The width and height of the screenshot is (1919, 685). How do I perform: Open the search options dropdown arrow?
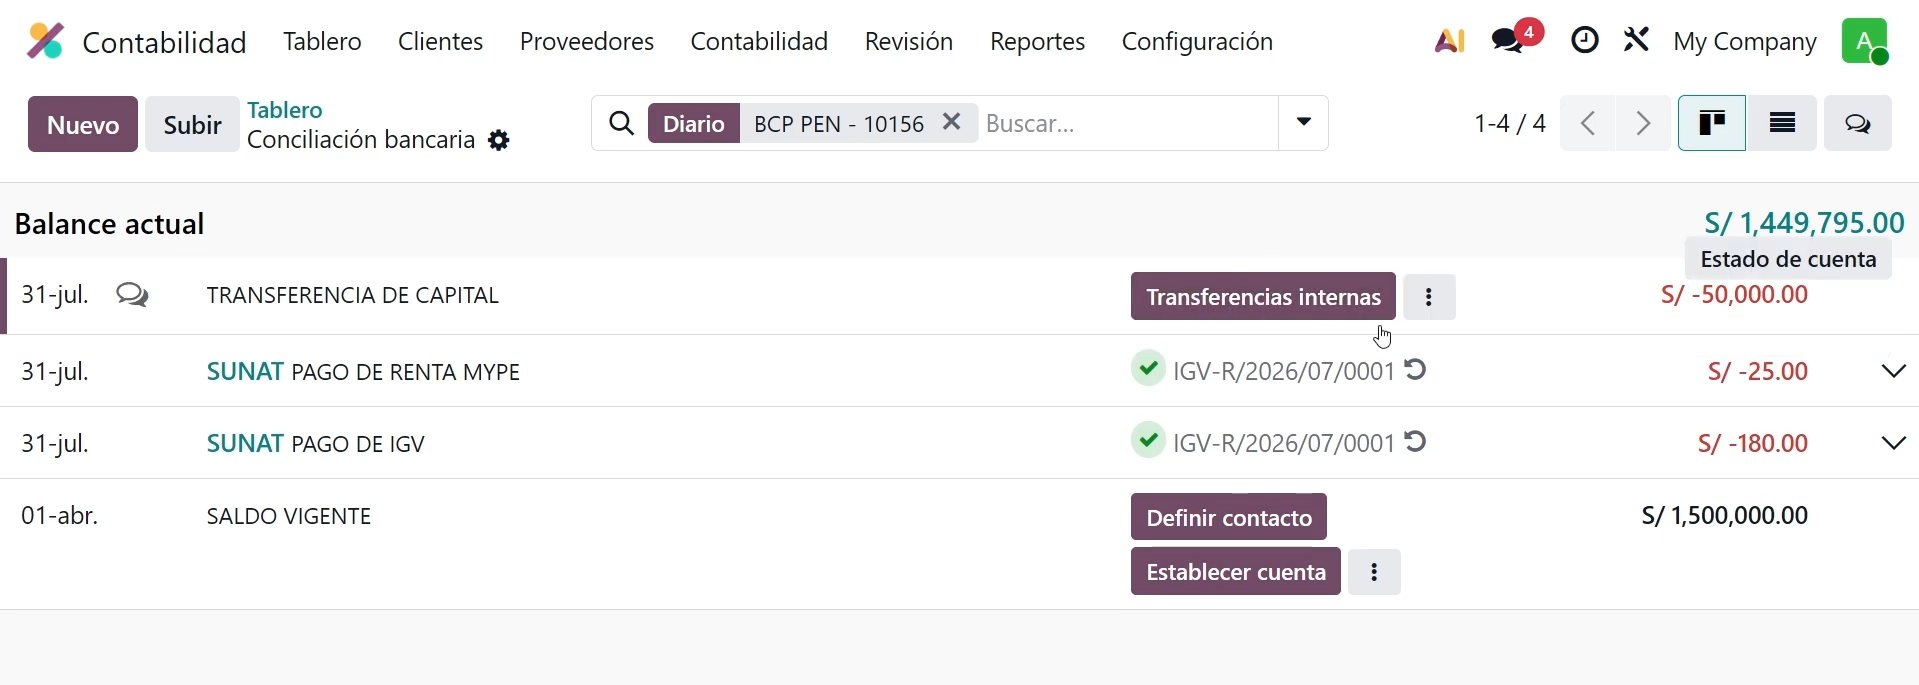tap(1304, 123)
